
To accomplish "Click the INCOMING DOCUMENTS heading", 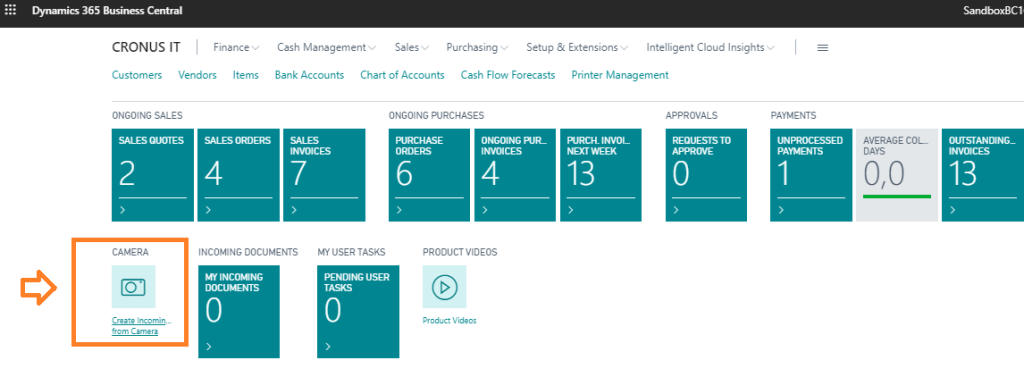I will point(248,252).
